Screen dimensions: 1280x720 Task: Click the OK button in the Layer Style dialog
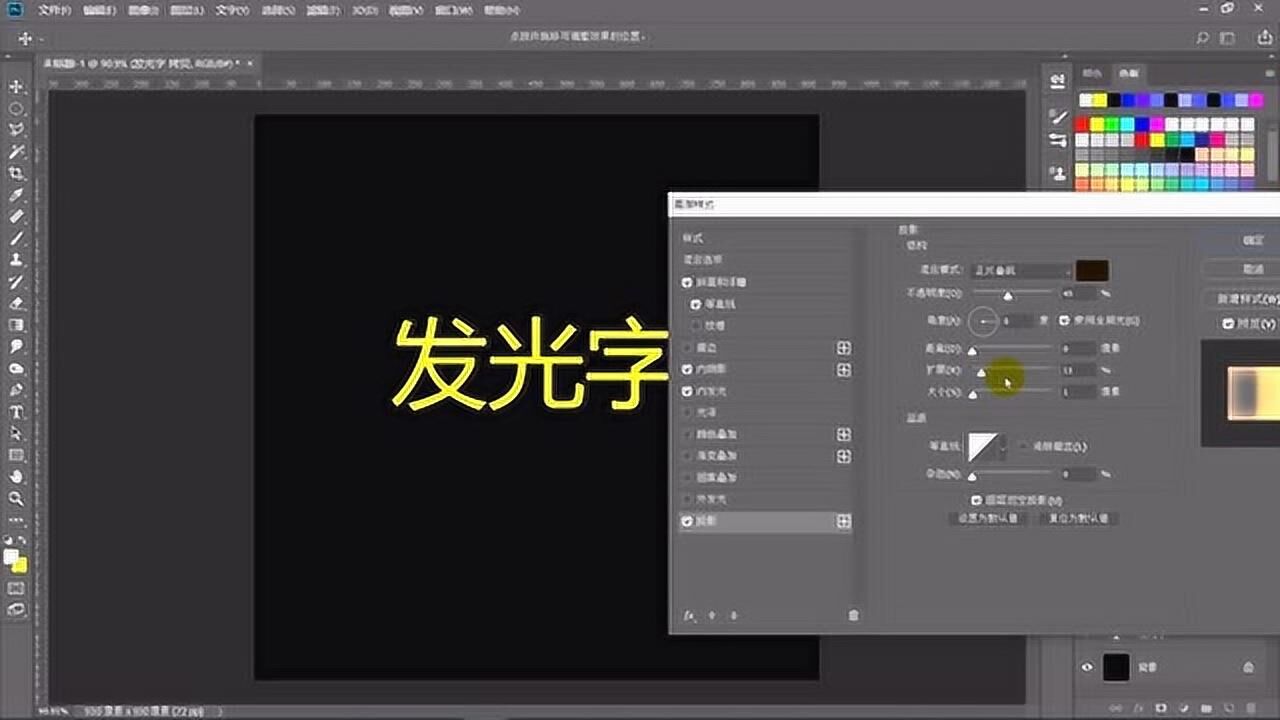pos(1252,241)
